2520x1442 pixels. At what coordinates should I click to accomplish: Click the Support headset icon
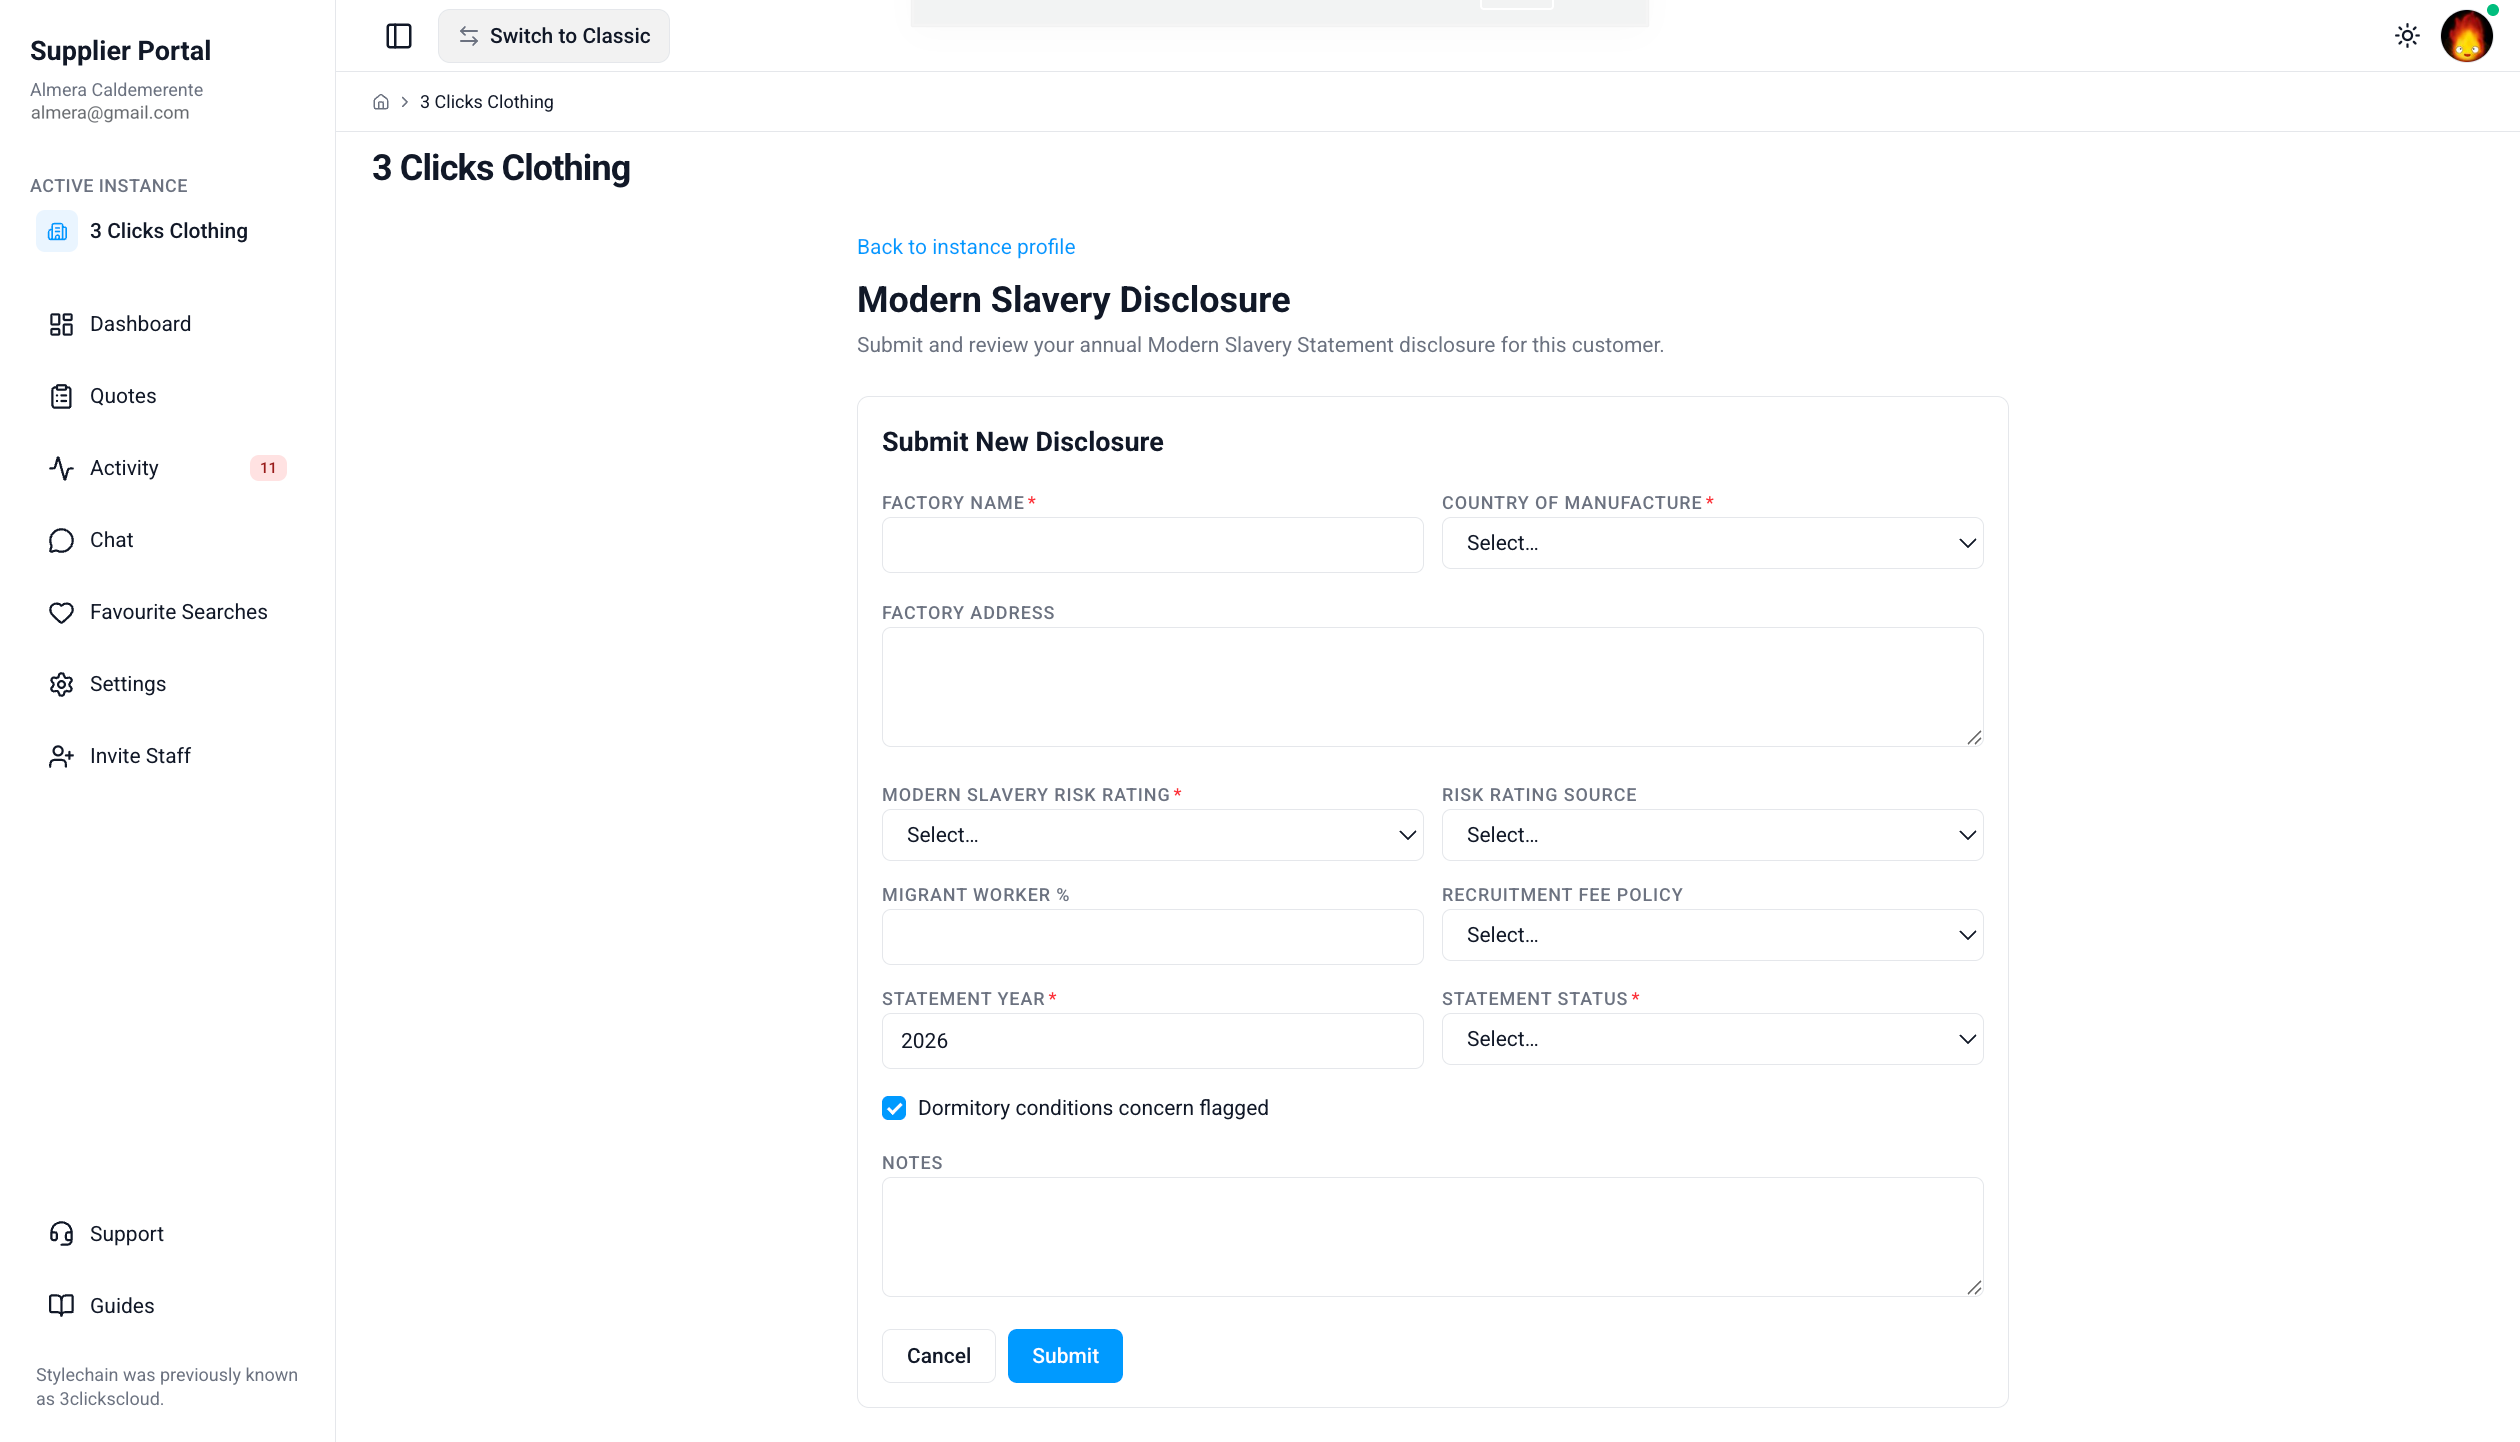pos(61,1234)
